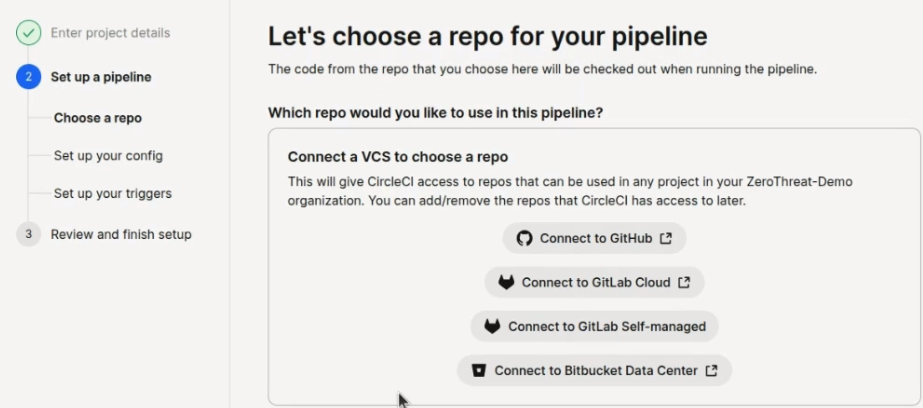
Task: Click the Bitbucket bucket logo icon
Action: 479,370
